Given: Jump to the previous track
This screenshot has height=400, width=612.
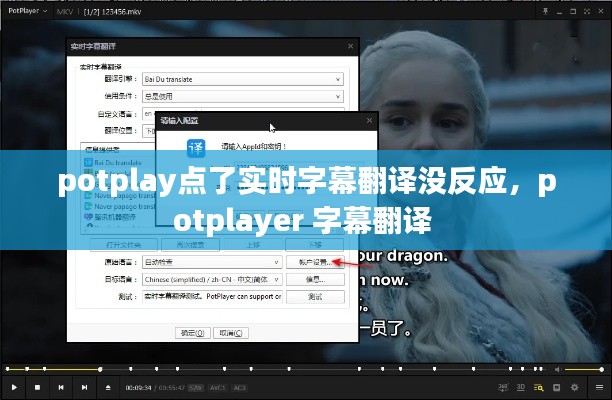Looking at the screenshot, I should [60, 387].
